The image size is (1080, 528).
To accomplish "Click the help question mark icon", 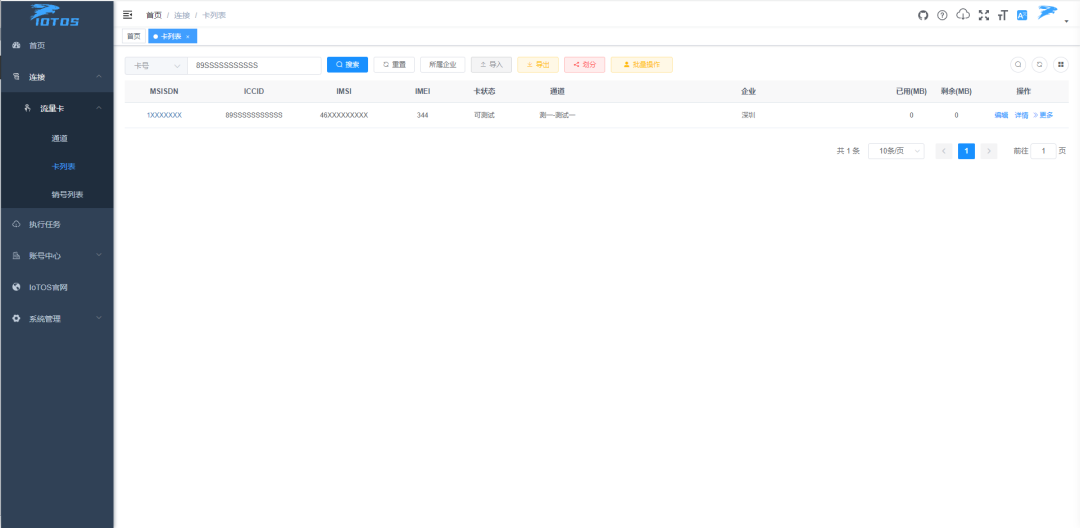I will coord(942,15).
